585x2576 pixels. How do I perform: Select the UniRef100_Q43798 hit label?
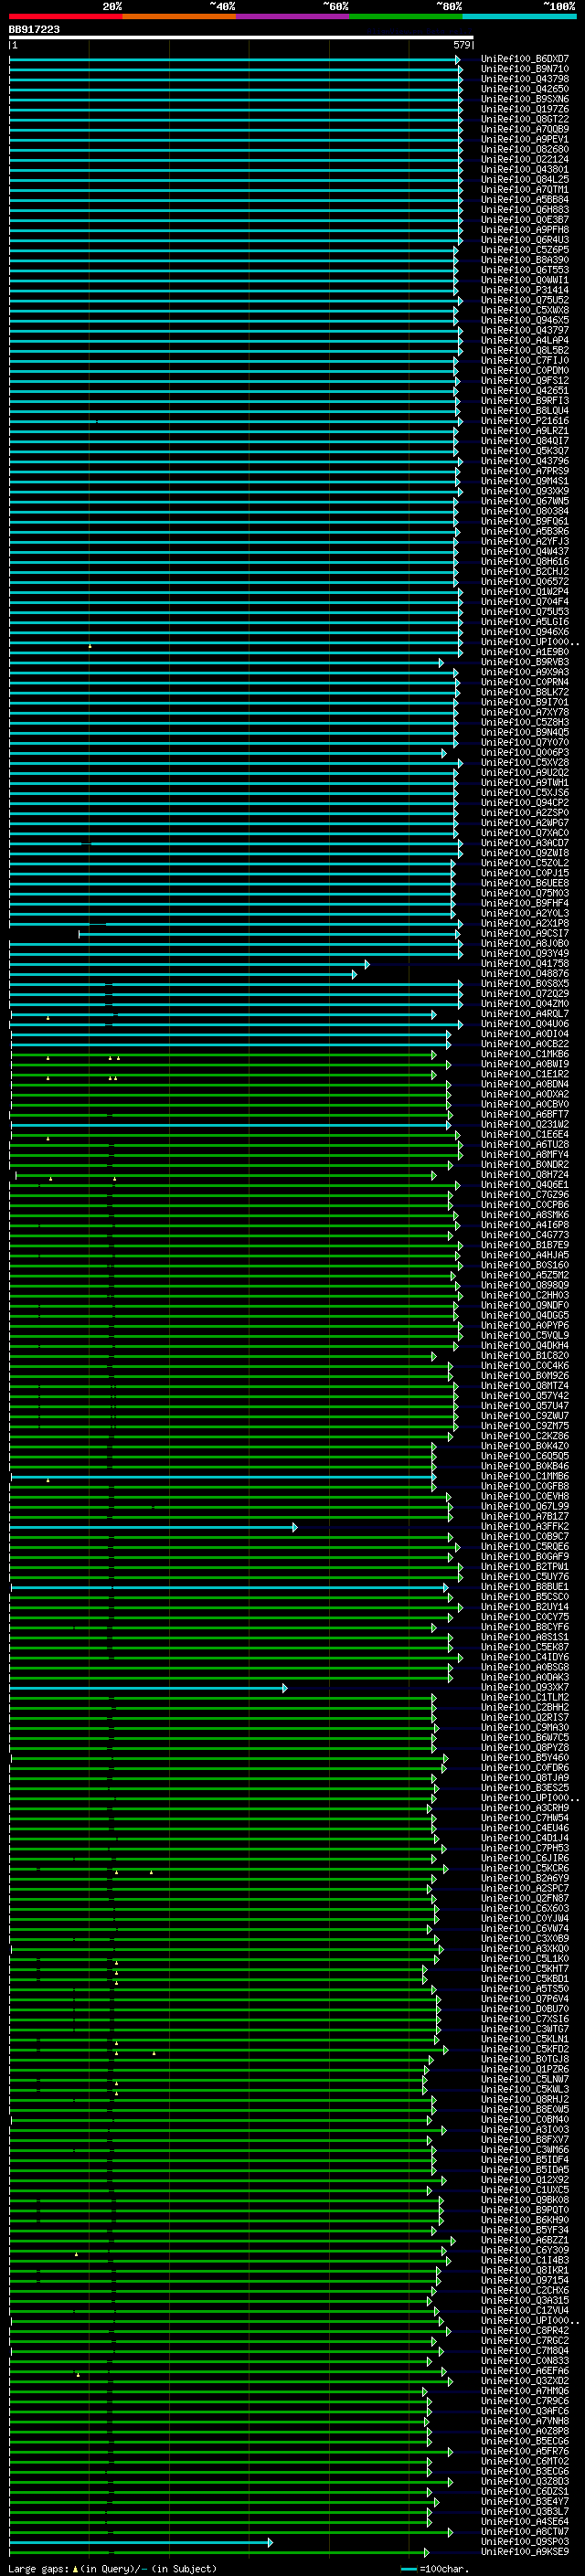[x=525, y=79]
